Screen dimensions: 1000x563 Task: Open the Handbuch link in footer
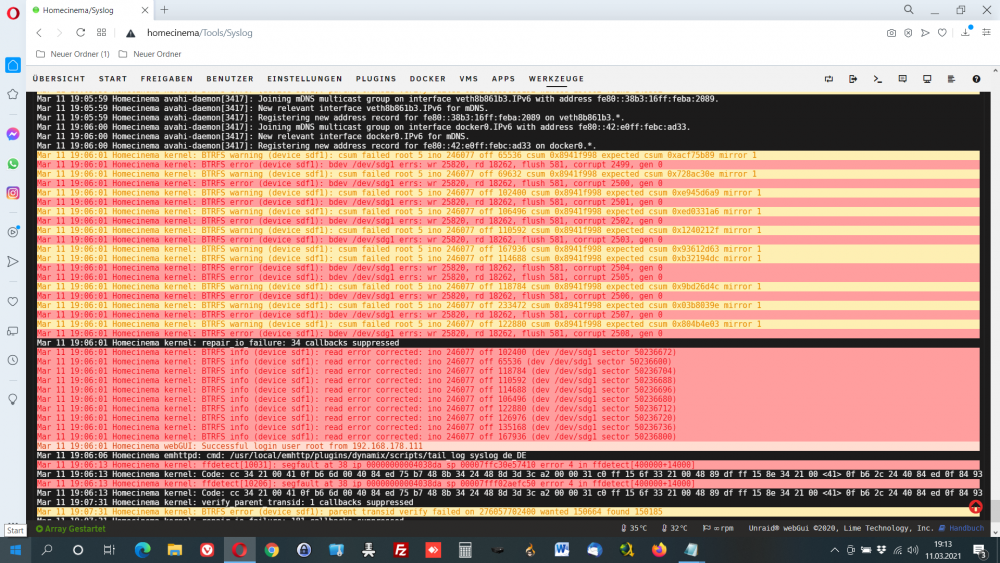(x=962, y=528)
